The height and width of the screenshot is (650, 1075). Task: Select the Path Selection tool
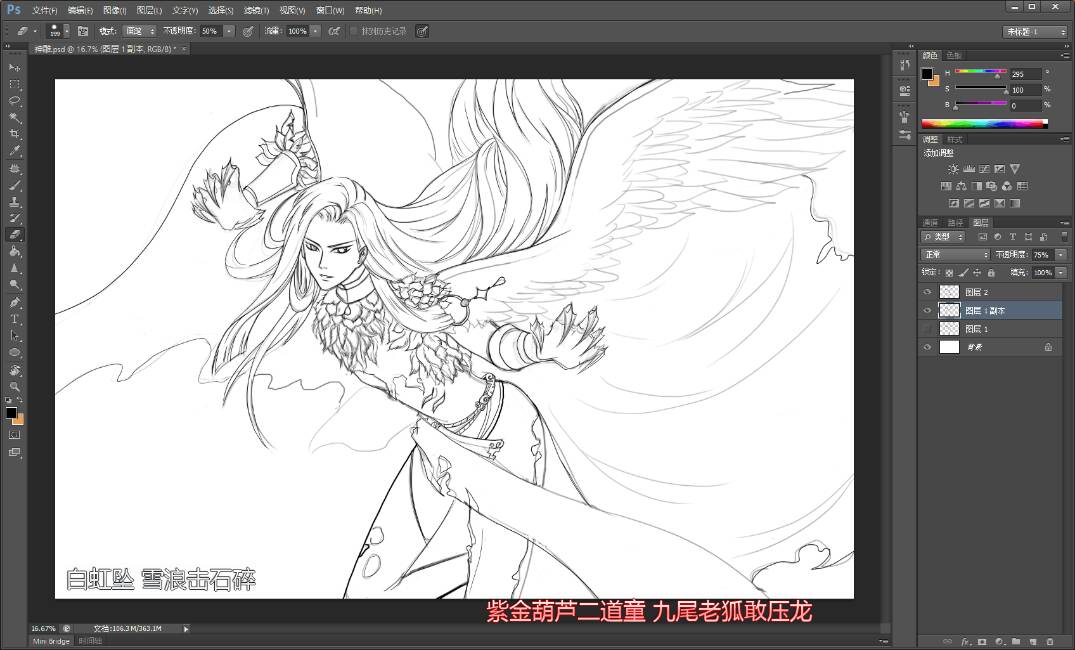[14, 335]
